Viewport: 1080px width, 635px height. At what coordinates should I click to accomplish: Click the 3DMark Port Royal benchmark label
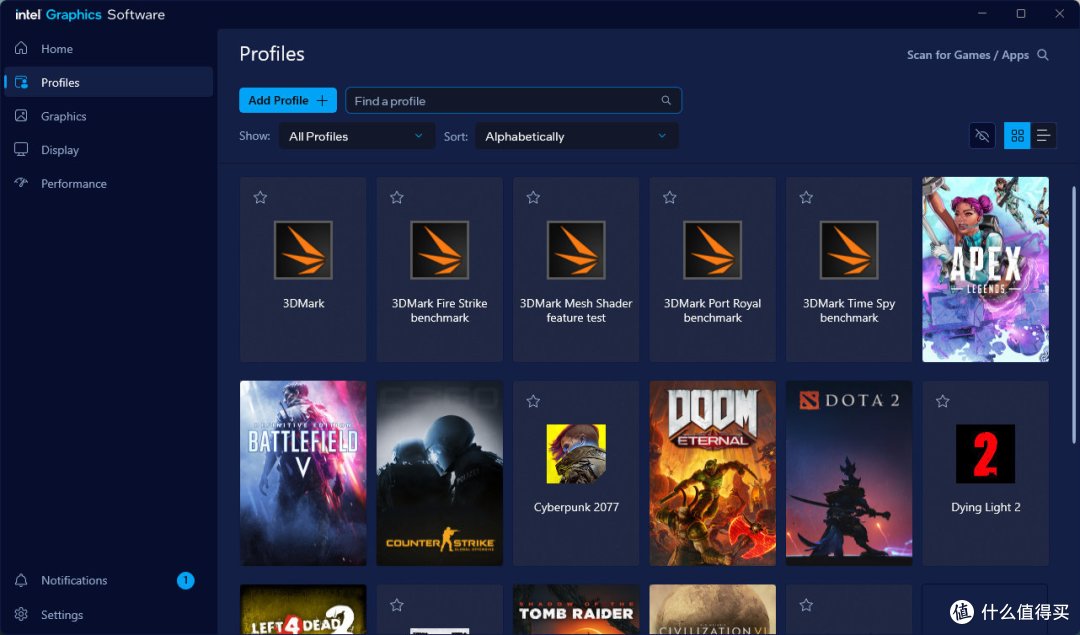coord(712,311)
